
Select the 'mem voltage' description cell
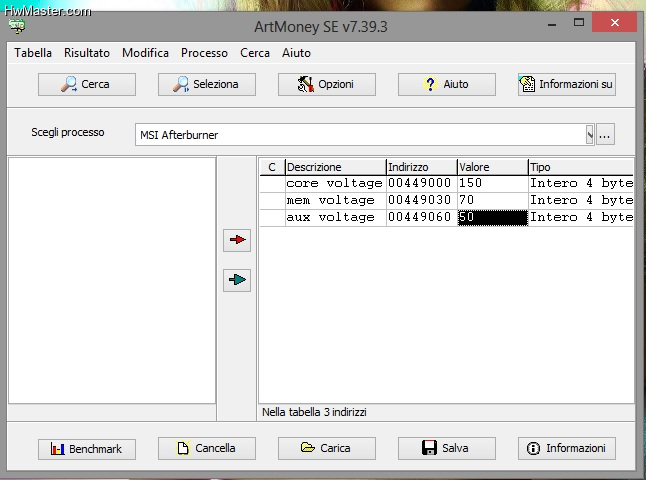tap(335, 200)
